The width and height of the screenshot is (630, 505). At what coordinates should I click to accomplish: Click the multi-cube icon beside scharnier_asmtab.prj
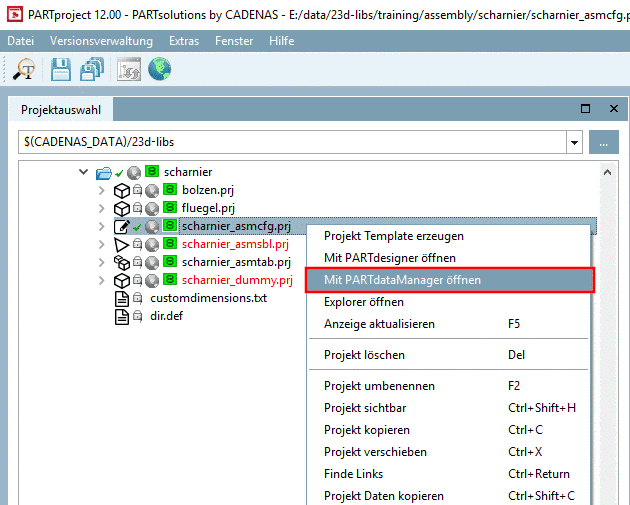[122, 263]
